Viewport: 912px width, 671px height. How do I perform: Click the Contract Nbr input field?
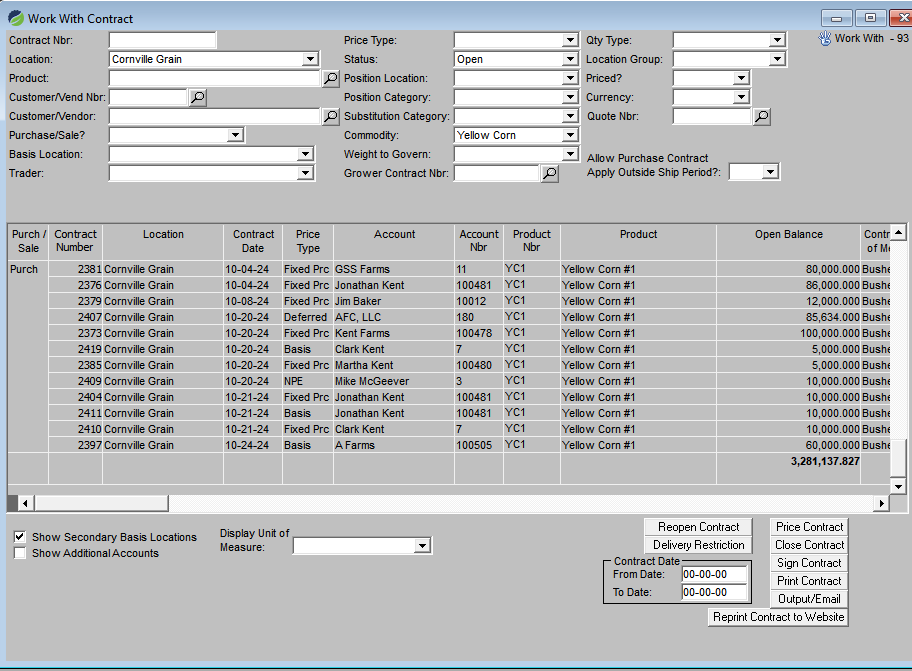point(162,40)
